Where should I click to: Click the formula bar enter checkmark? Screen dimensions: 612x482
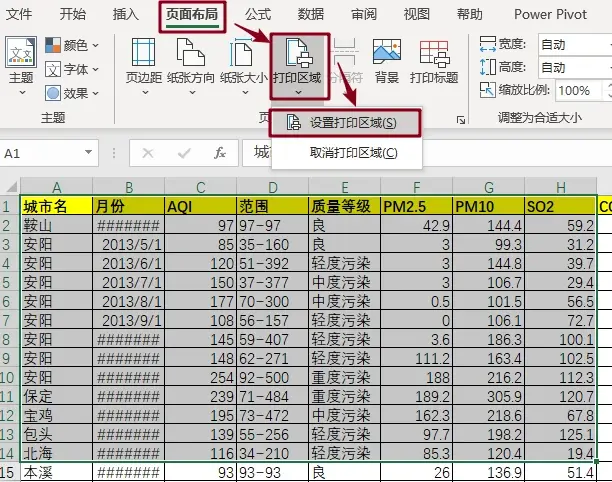click(184, 153)
